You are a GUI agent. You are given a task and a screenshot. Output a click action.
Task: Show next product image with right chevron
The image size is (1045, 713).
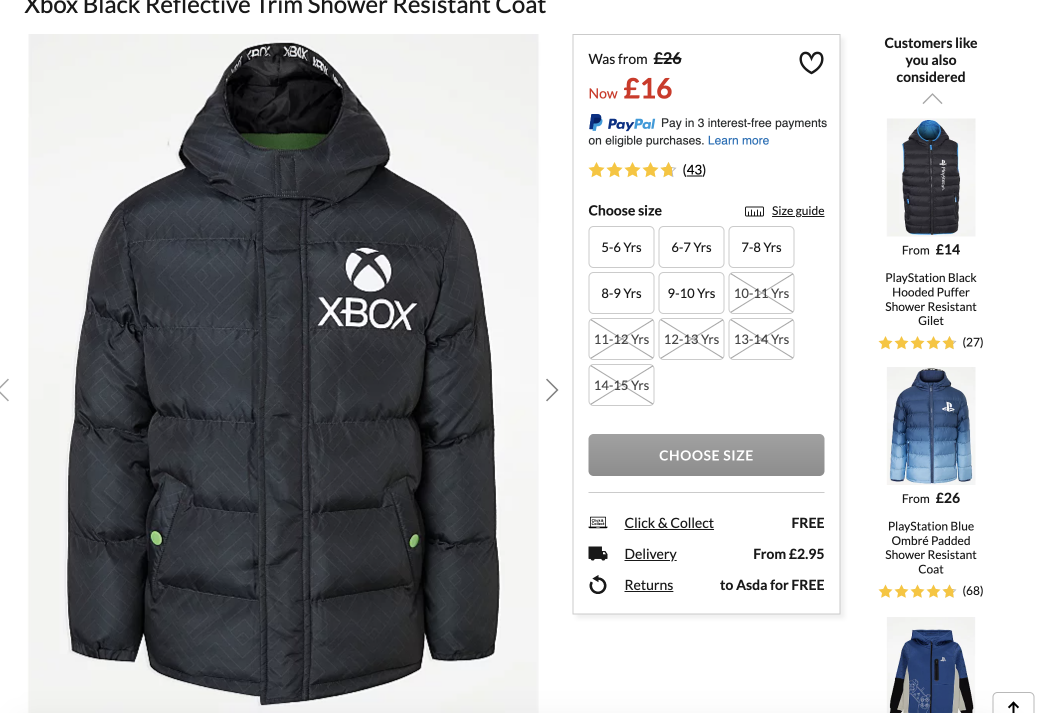[x=551, y=390]
